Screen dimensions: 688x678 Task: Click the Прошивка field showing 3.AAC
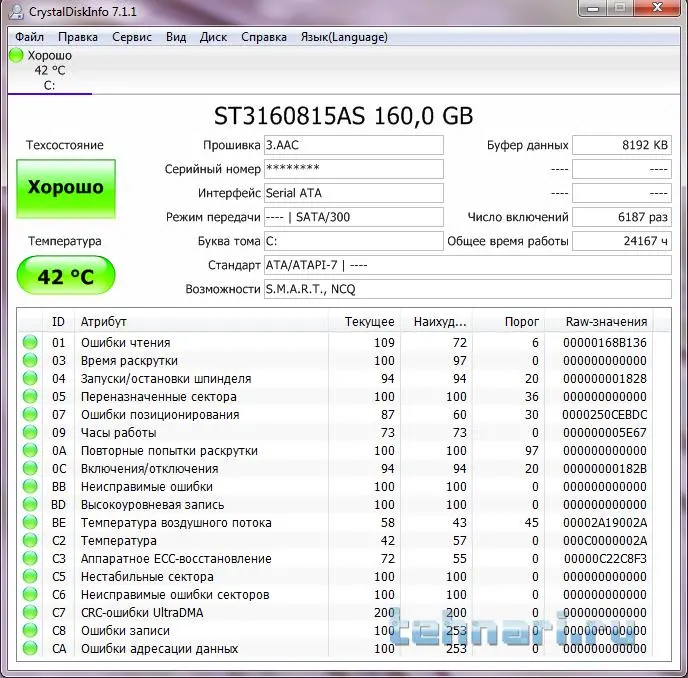tap(353, 145)
